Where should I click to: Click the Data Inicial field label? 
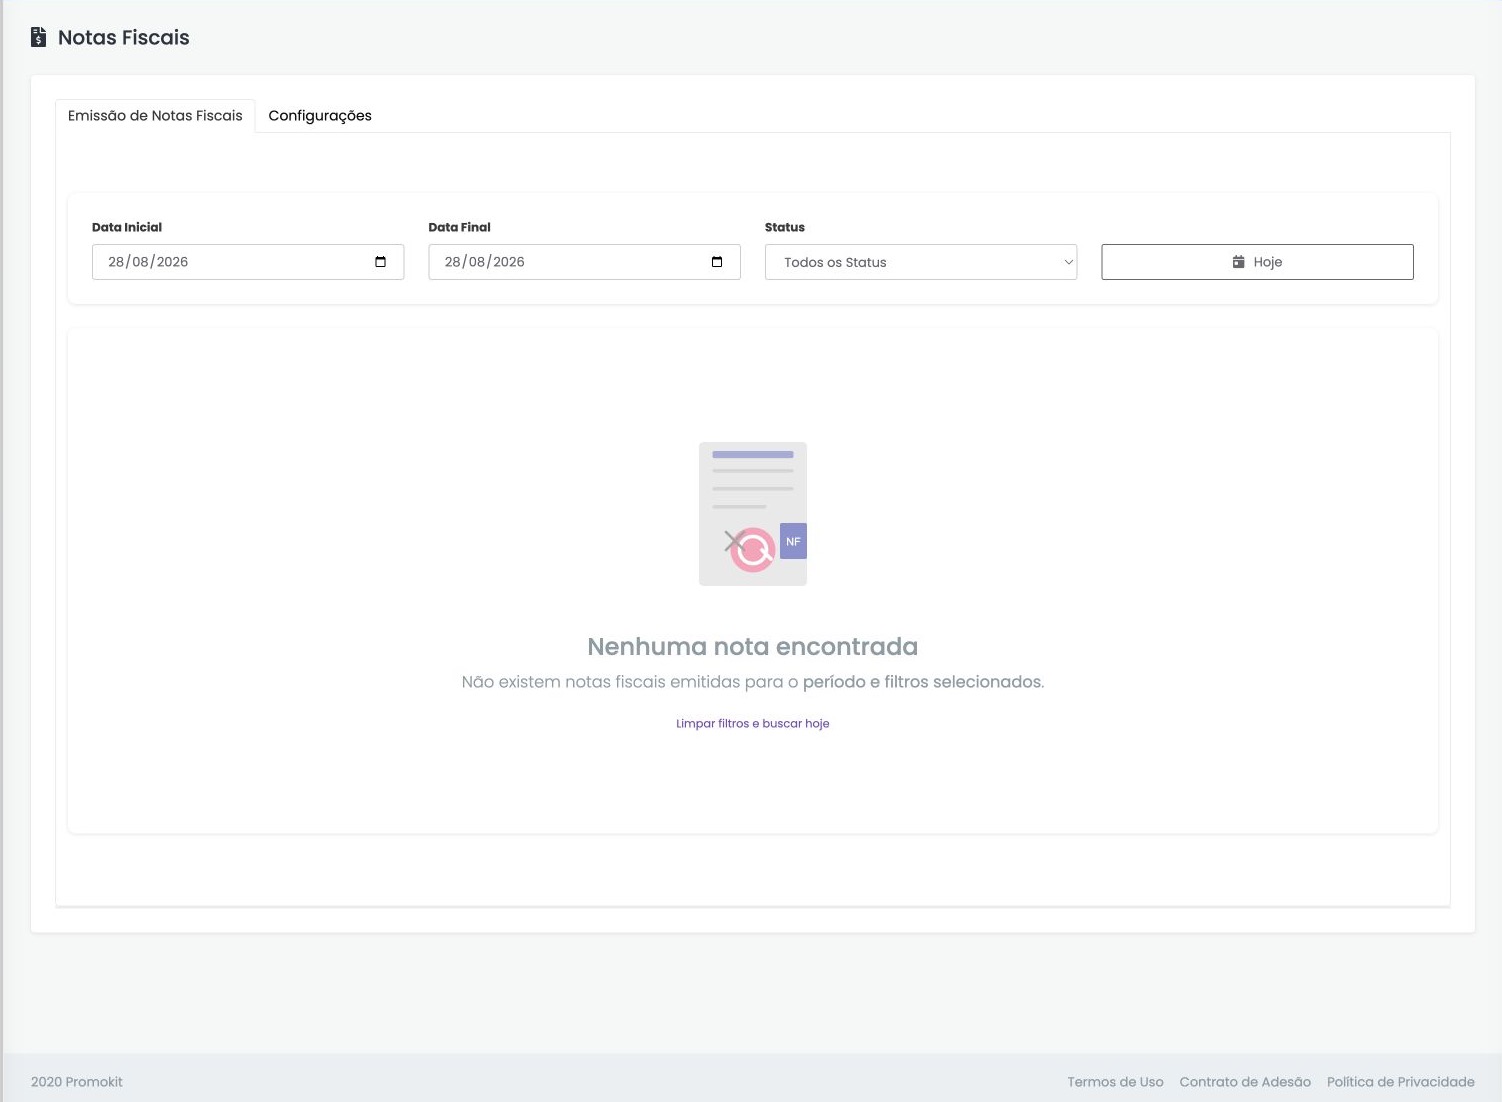click(127, 227)
